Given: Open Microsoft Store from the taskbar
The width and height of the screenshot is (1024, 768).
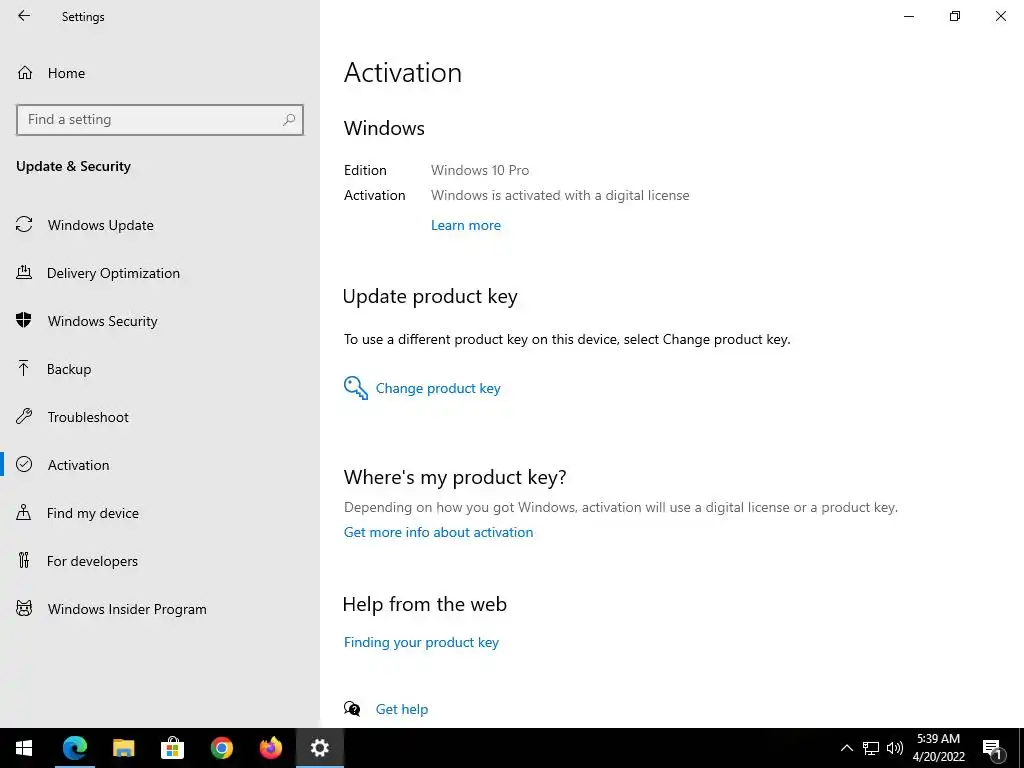Looking at the screenshot, I should pos(172,748).
